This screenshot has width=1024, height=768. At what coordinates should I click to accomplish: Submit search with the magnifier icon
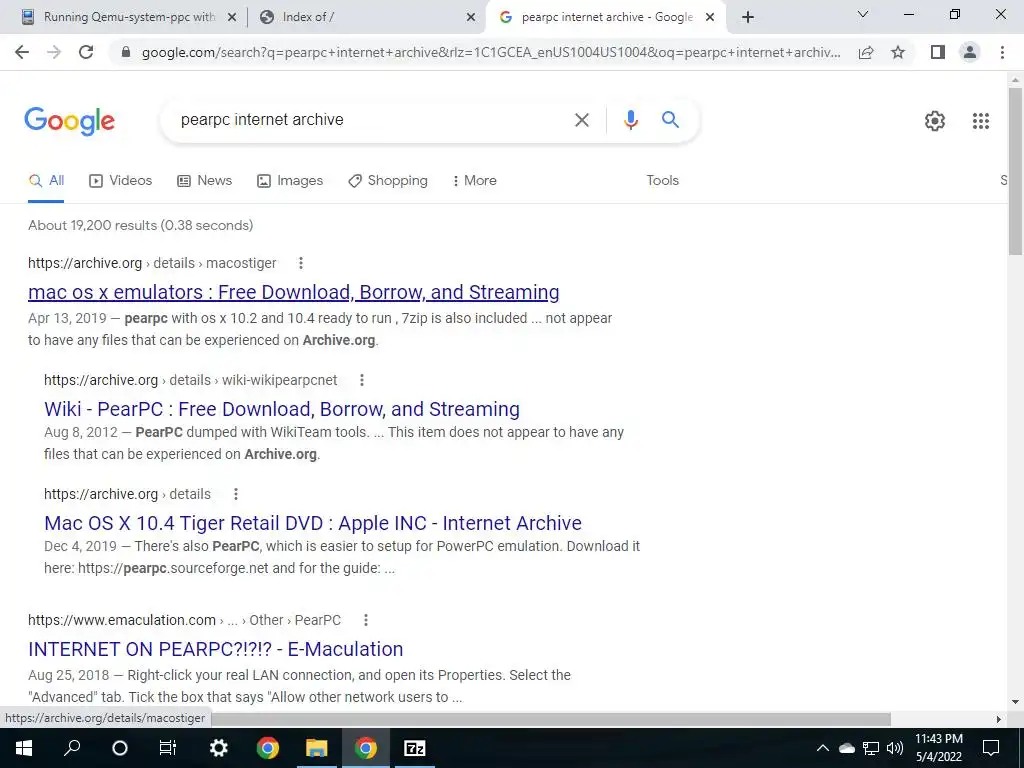point(670,120)
